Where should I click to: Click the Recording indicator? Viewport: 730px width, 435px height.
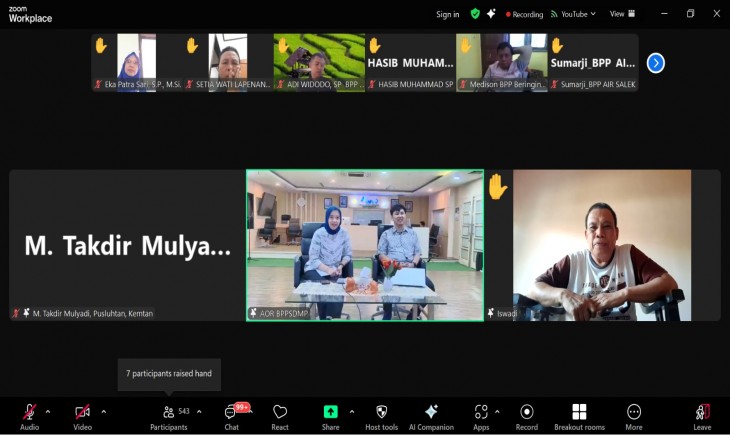coord(525,14)
